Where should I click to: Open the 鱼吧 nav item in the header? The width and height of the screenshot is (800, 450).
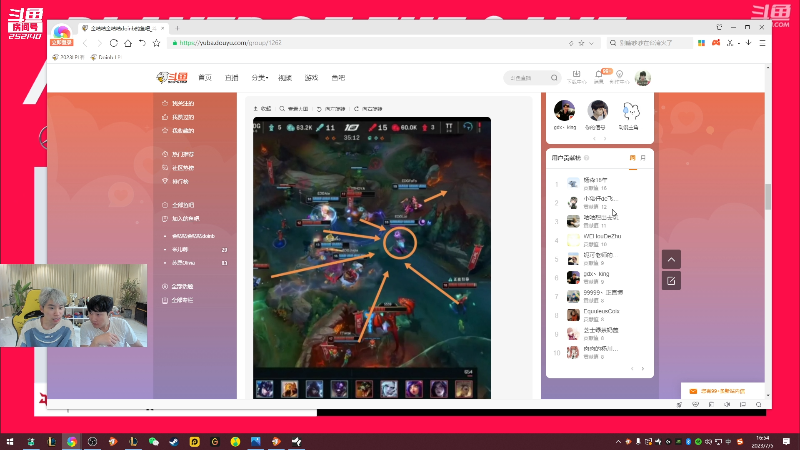point(338,78)
